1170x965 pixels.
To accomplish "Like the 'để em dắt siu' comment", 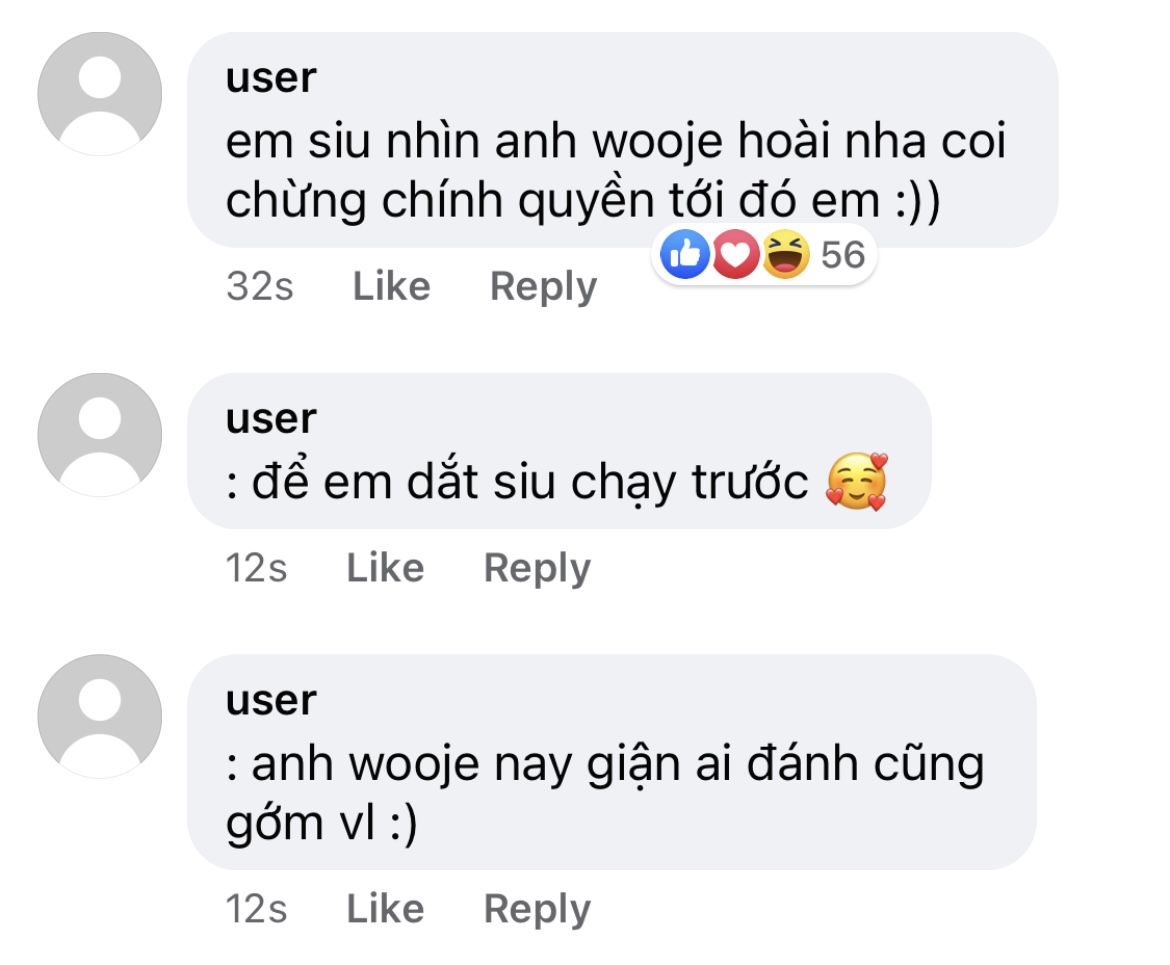I will tap(385, 568).
